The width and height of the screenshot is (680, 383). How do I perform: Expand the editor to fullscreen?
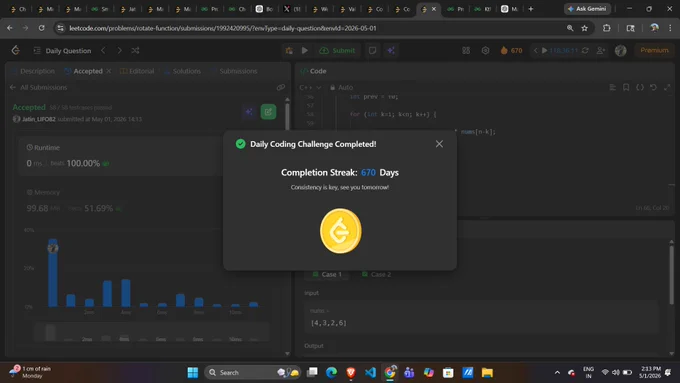[x=667, y=87]
